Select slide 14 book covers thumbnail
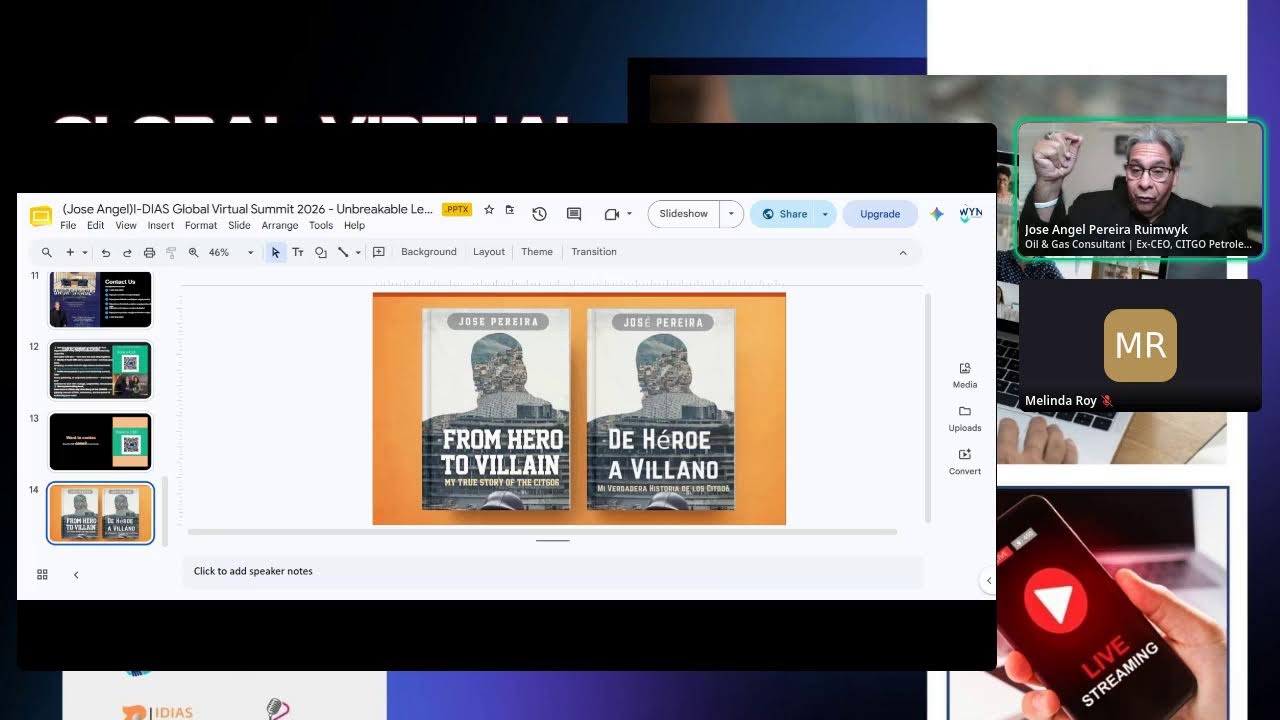This screenshot has height=720, width=1280. pyautogui.click(x=100, y=513)
